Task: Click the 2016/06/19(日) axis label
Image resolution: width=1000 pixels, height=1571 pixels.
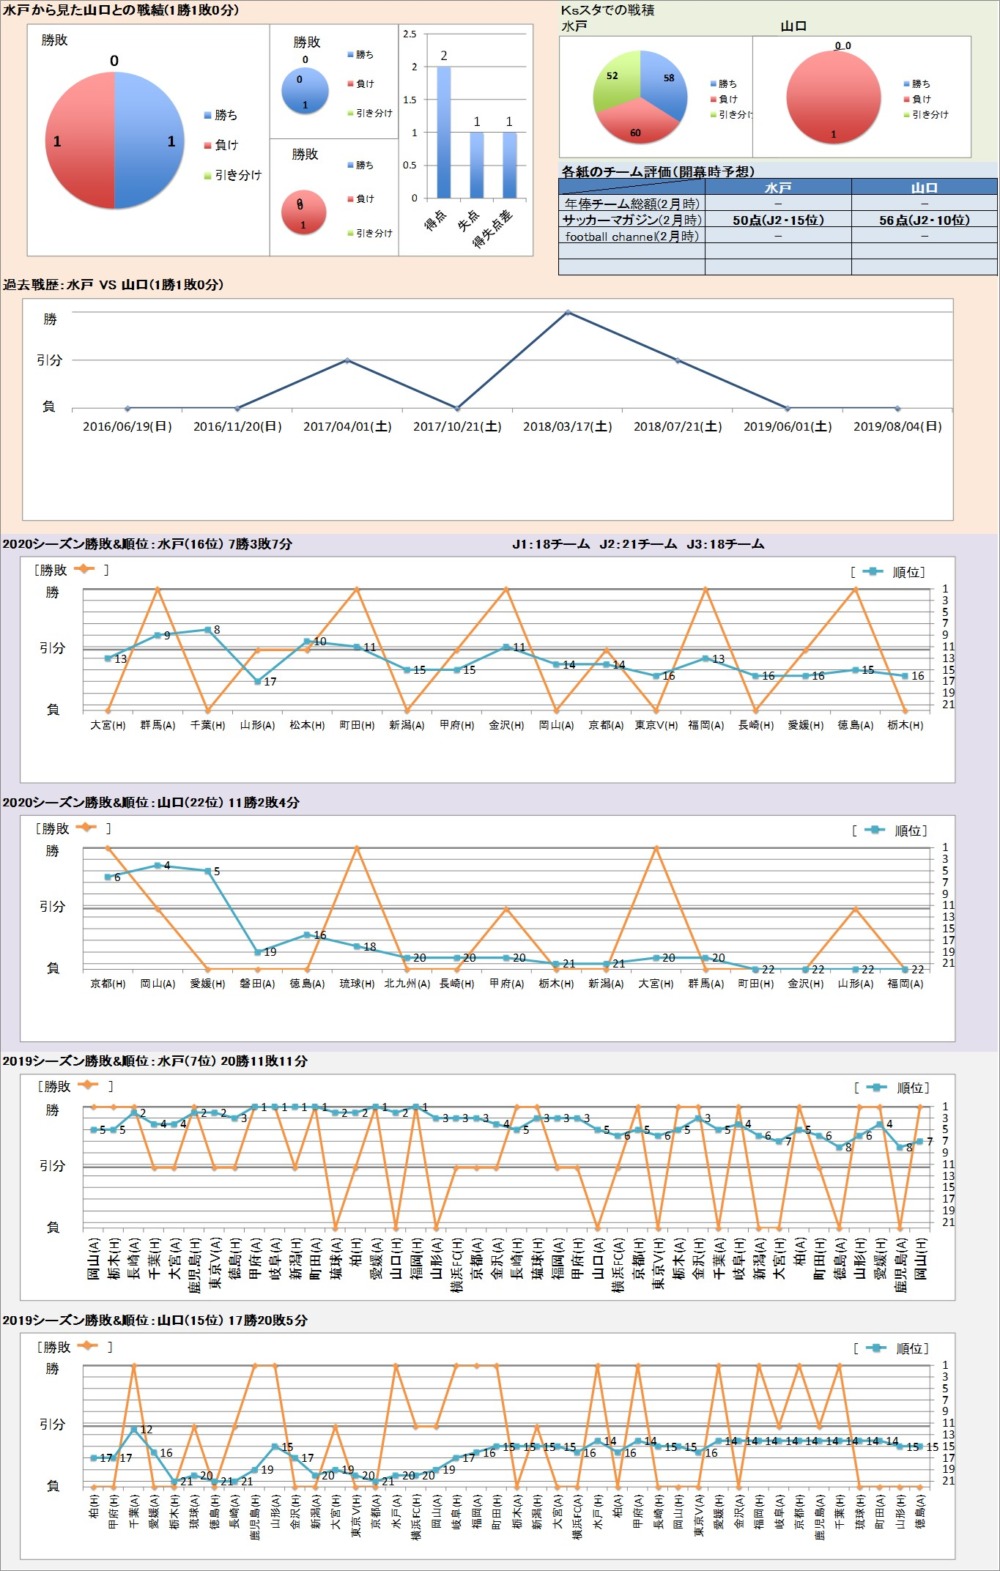Action: pos(127,426)
